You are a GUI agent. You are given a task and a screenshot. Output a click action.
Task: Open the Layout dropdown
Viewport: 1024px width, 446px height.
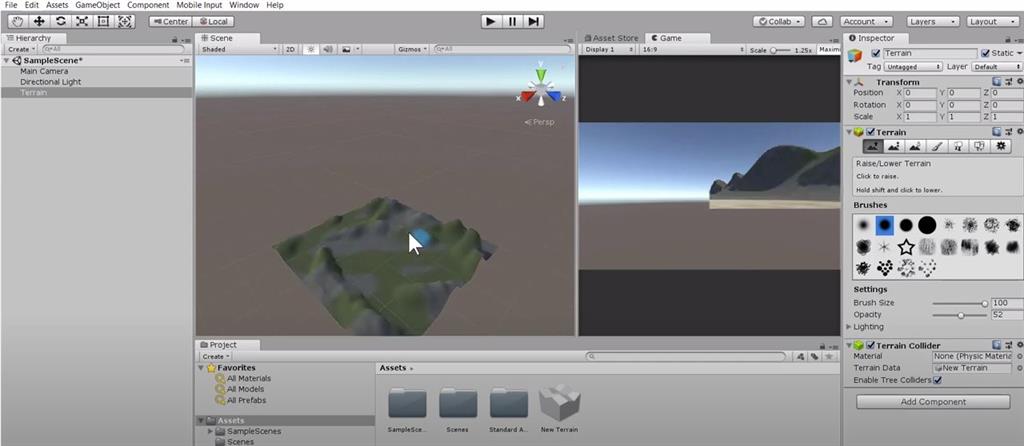click(991, 22)
